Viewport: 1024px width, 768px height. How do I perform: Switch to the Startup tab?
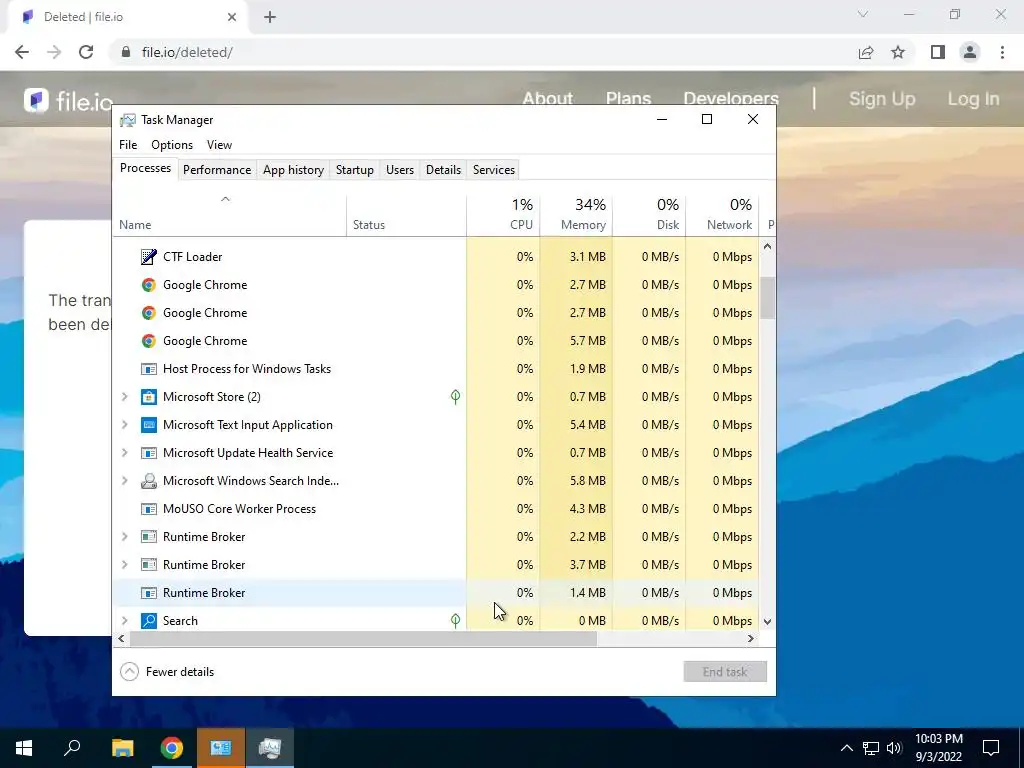[x=355, y=170]
